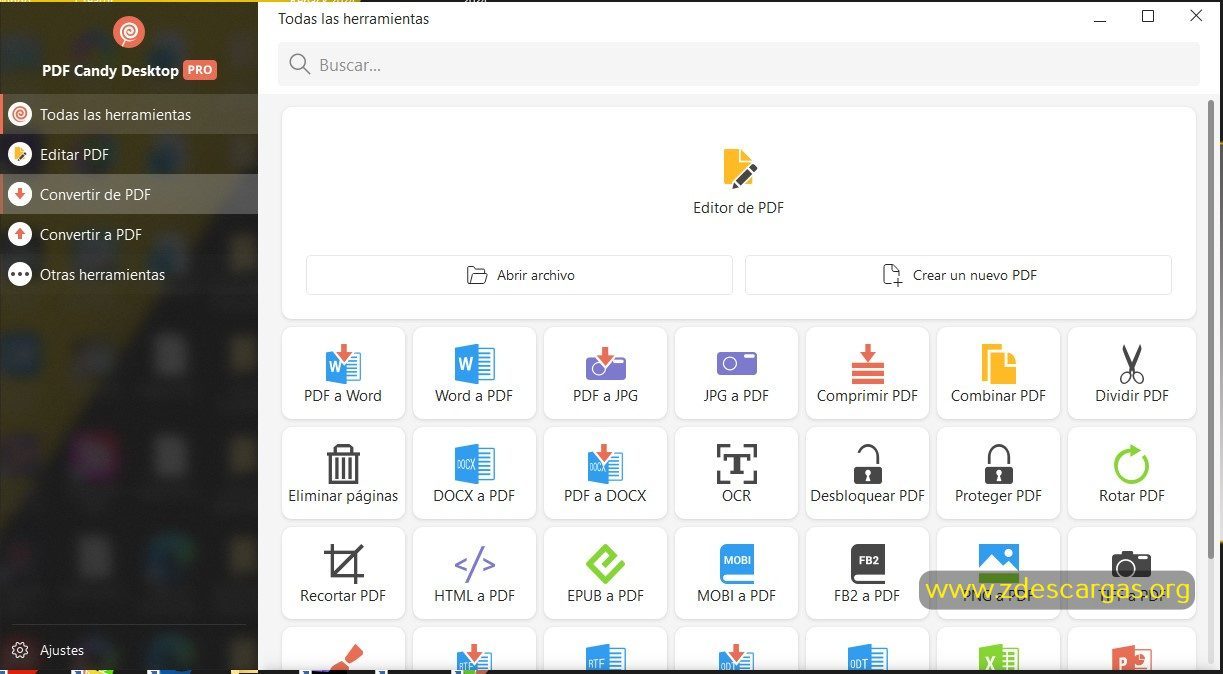
Task: Open the Rotar PDF tool
Action: pos(1131,473)
